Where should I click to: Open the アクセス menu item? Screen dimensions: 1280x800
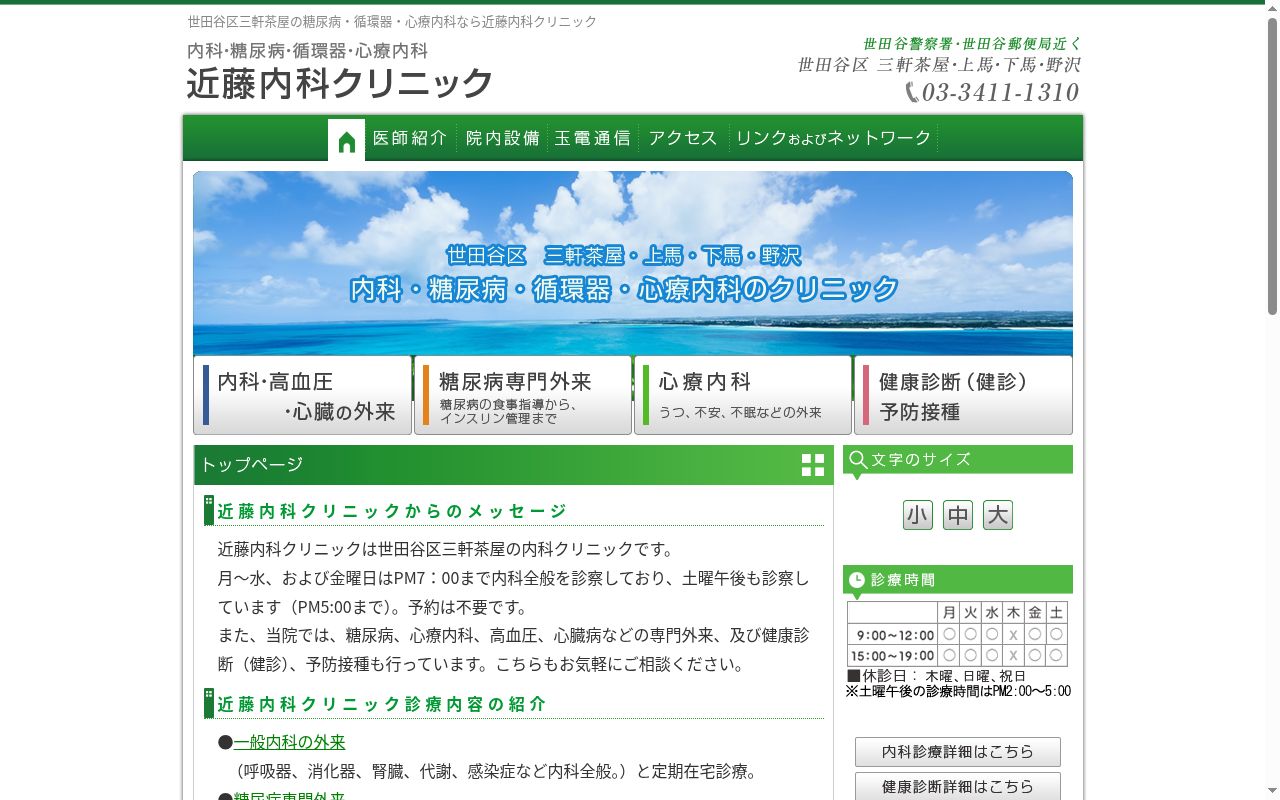pyautogui.click(x=683, y=138)
